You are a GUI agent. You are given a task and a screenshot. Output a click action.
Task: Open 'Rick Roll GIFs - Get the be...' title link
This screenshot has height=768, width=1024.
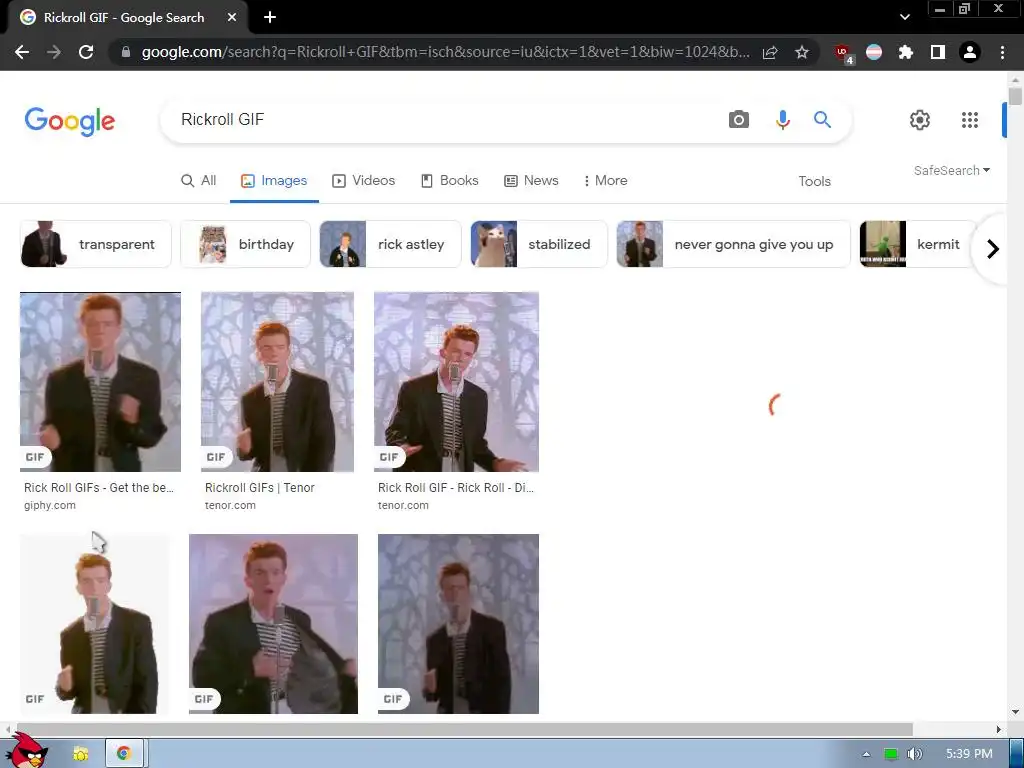pyautogui.click(x=99, y=488)
